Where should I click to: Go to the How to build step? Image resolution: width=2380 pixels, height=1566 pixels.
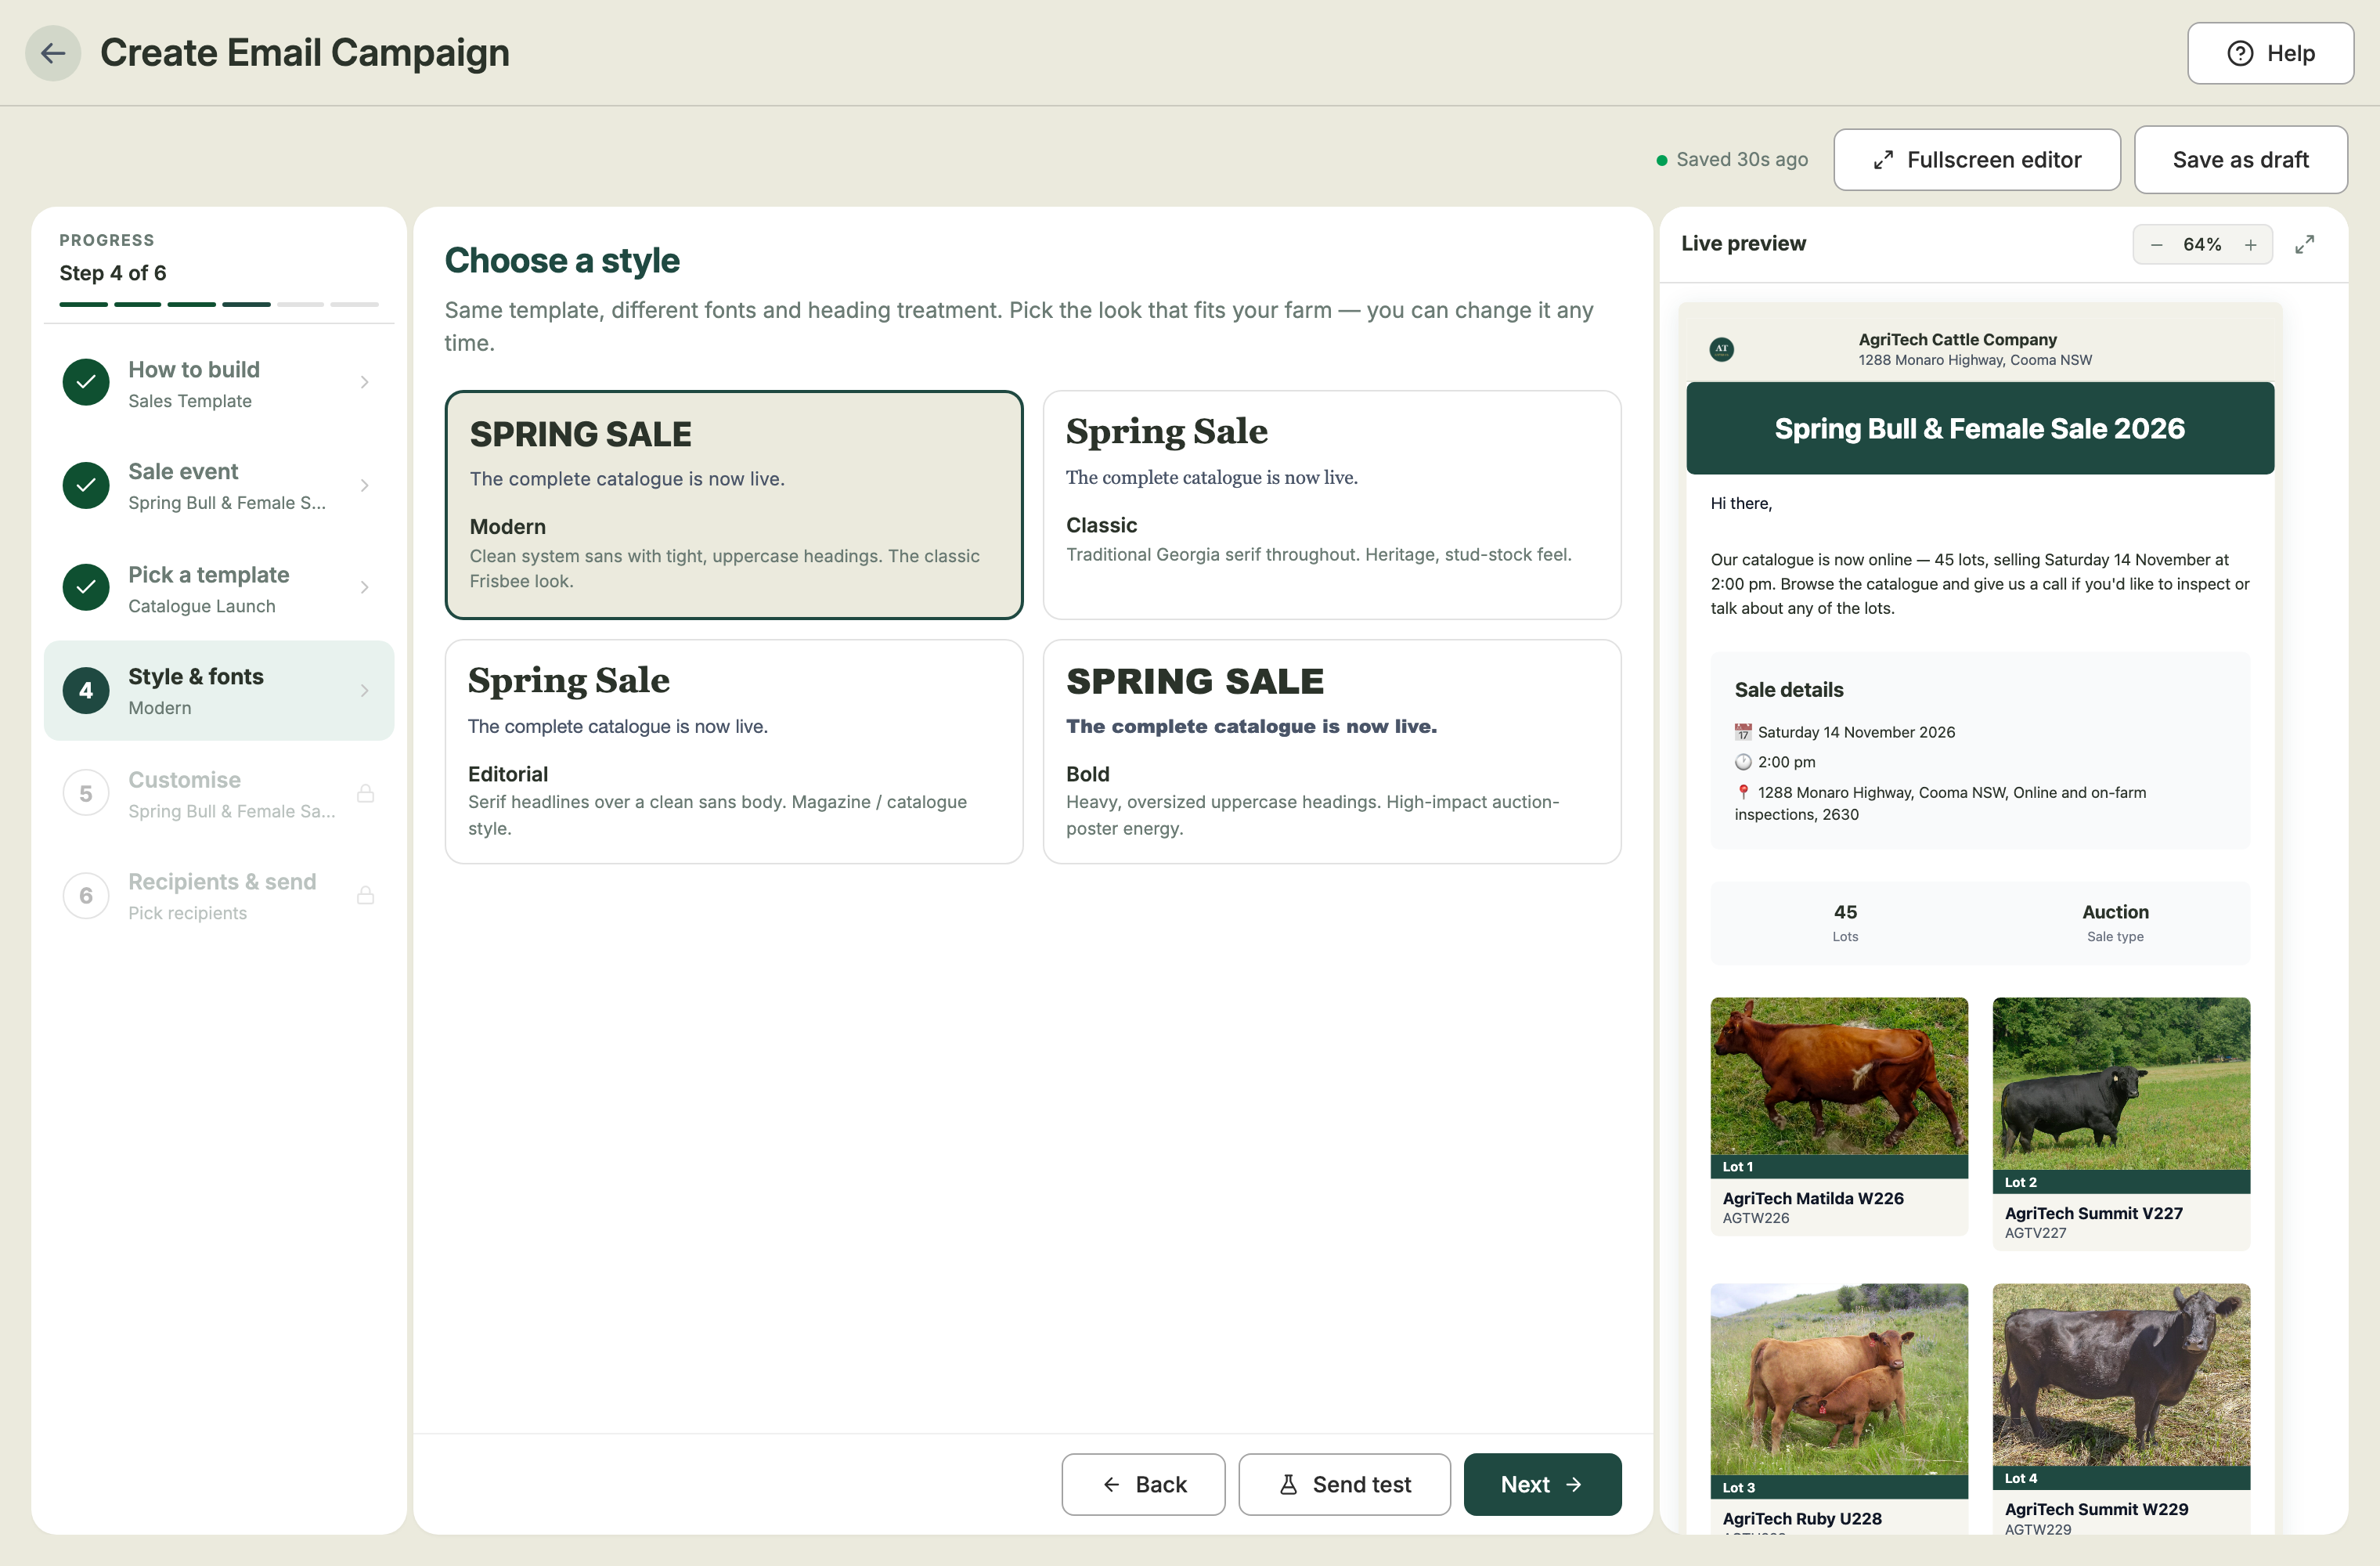click(x=219, y=383)
